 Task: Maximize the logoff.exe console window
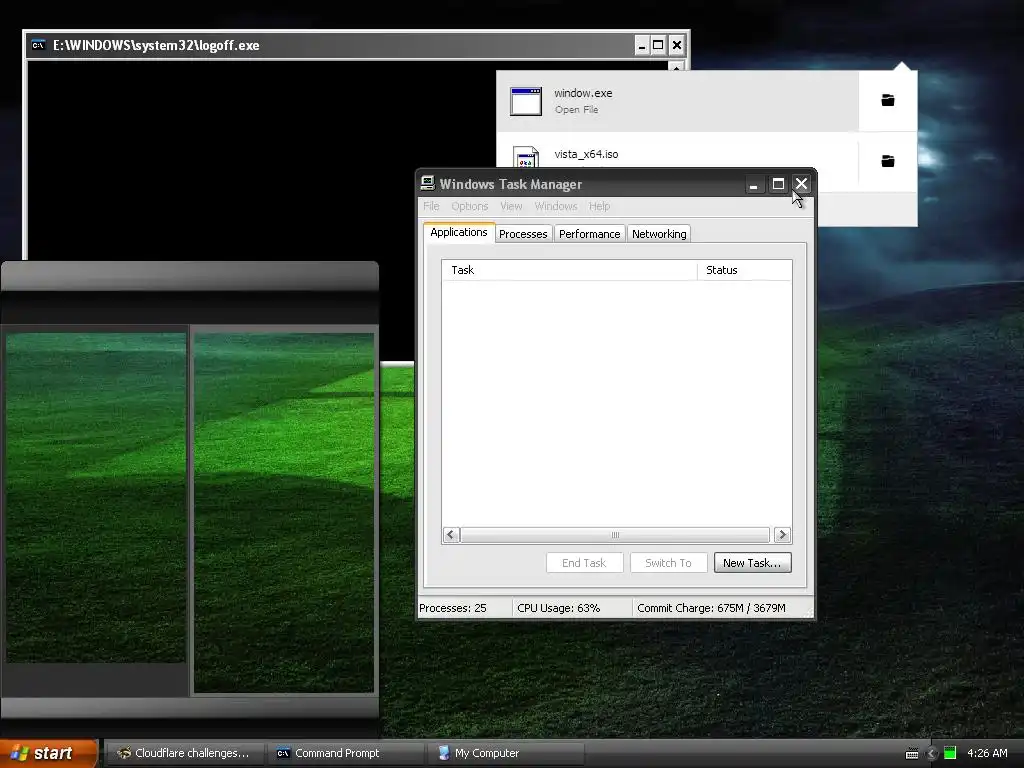(658, 45)
